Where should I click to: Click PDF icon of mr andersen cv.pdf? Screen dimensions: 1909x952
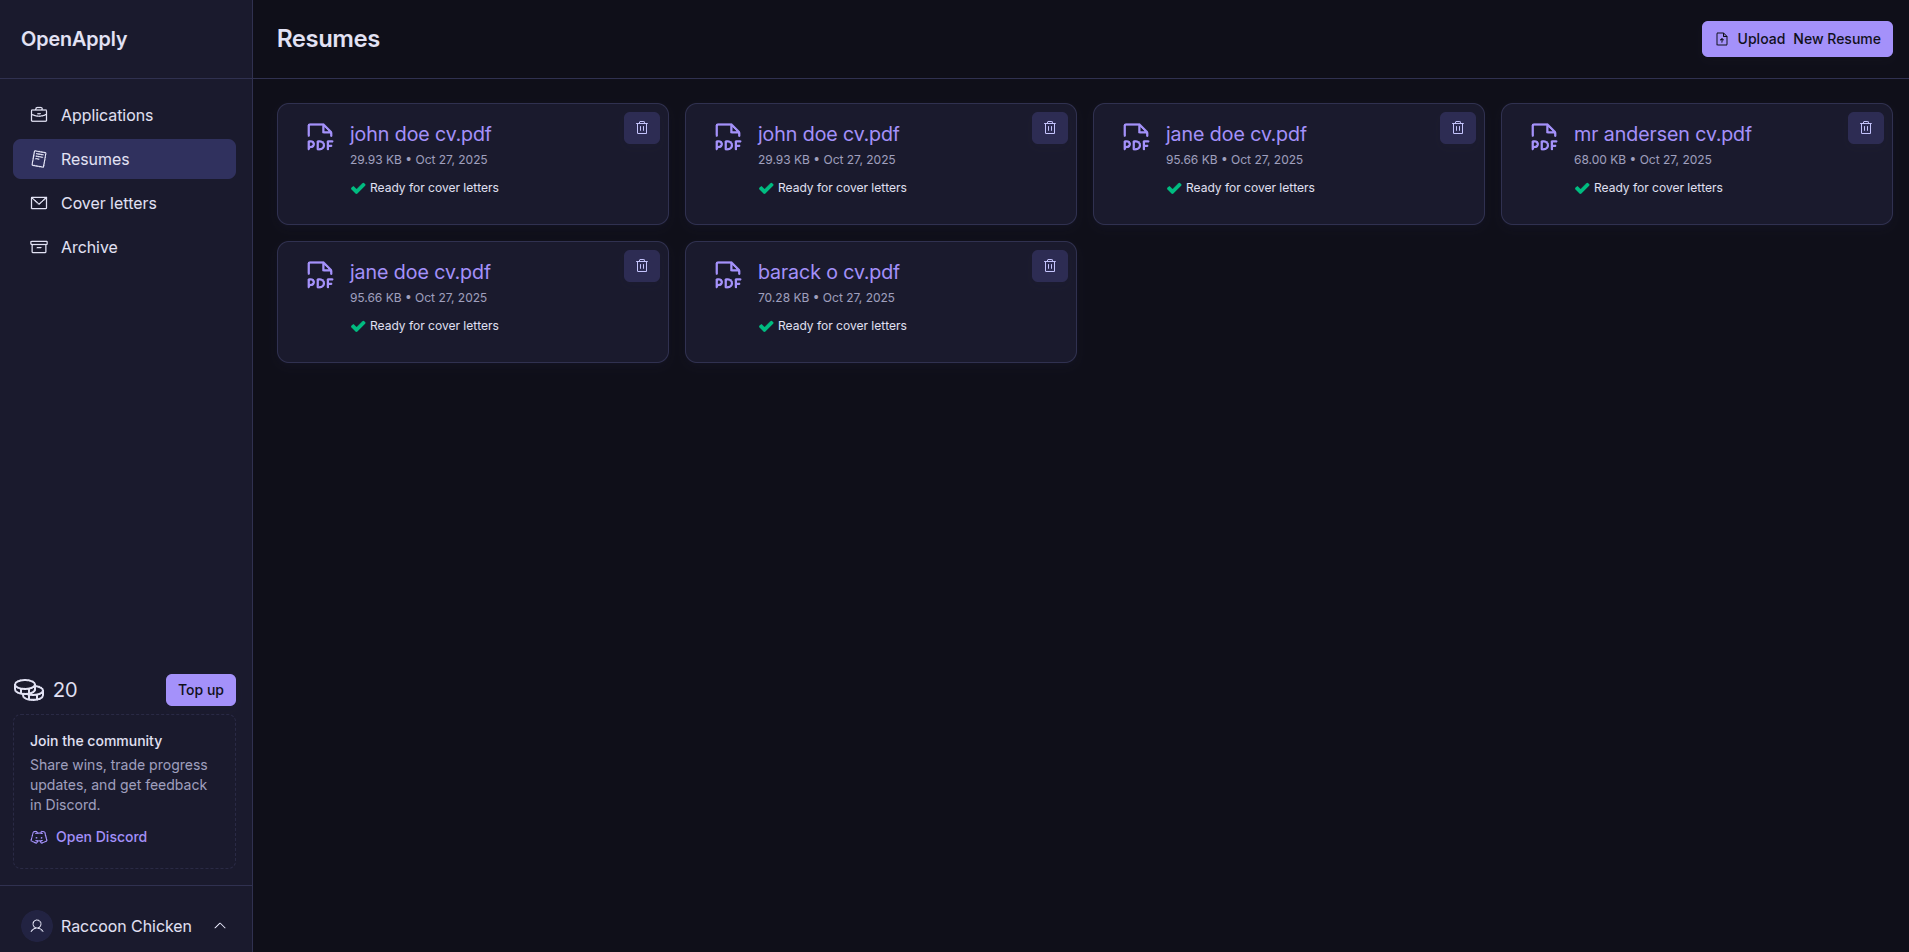coord(1544,137)
